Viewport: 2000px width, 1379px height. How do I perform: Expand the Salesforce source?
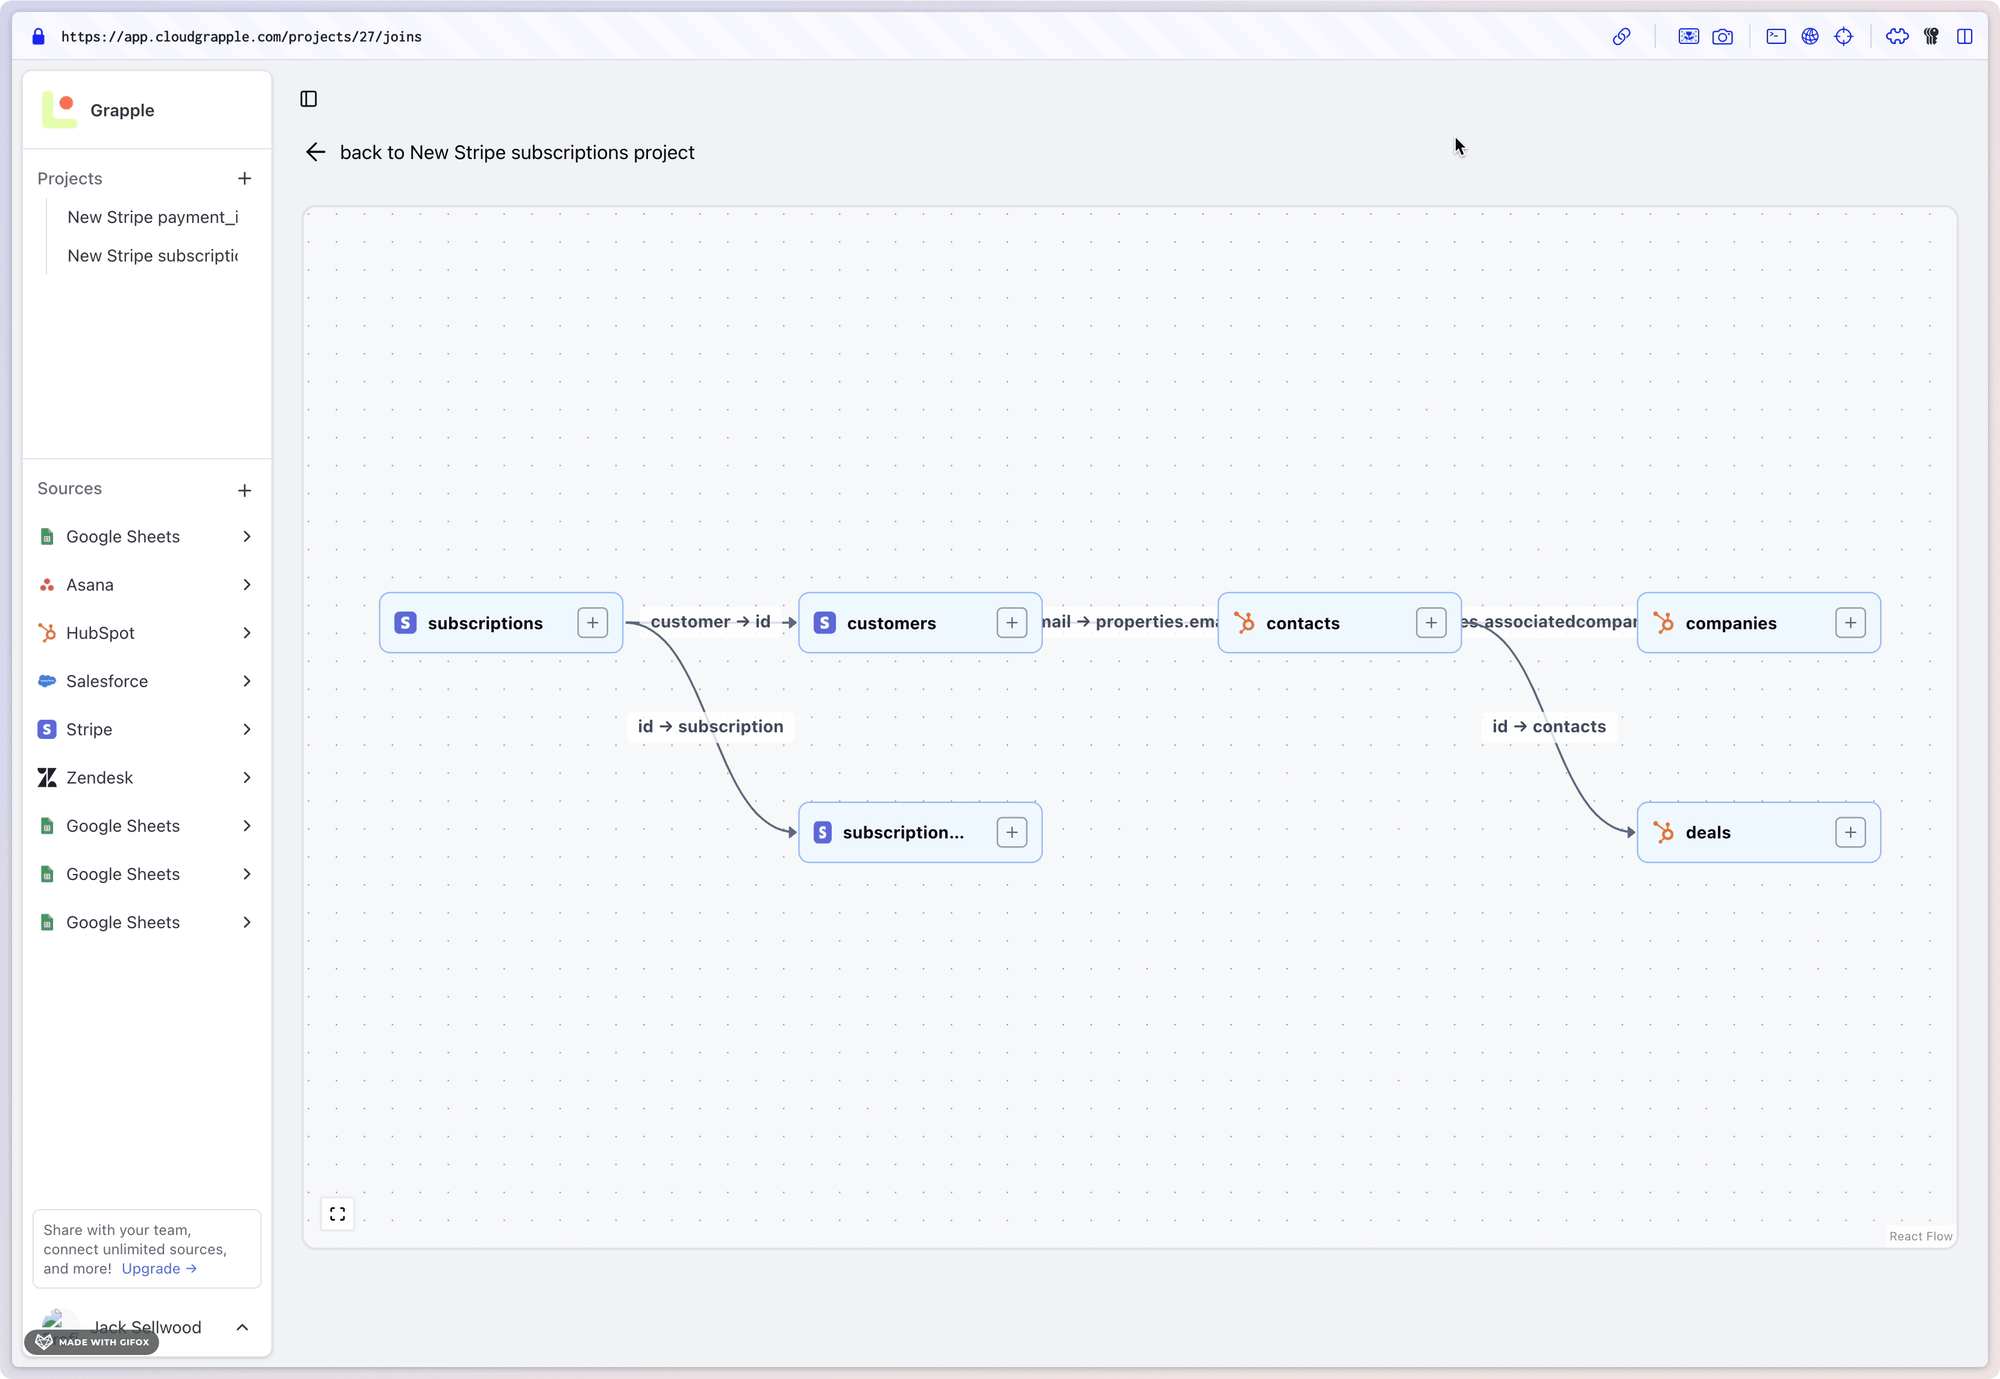[246, 681]
